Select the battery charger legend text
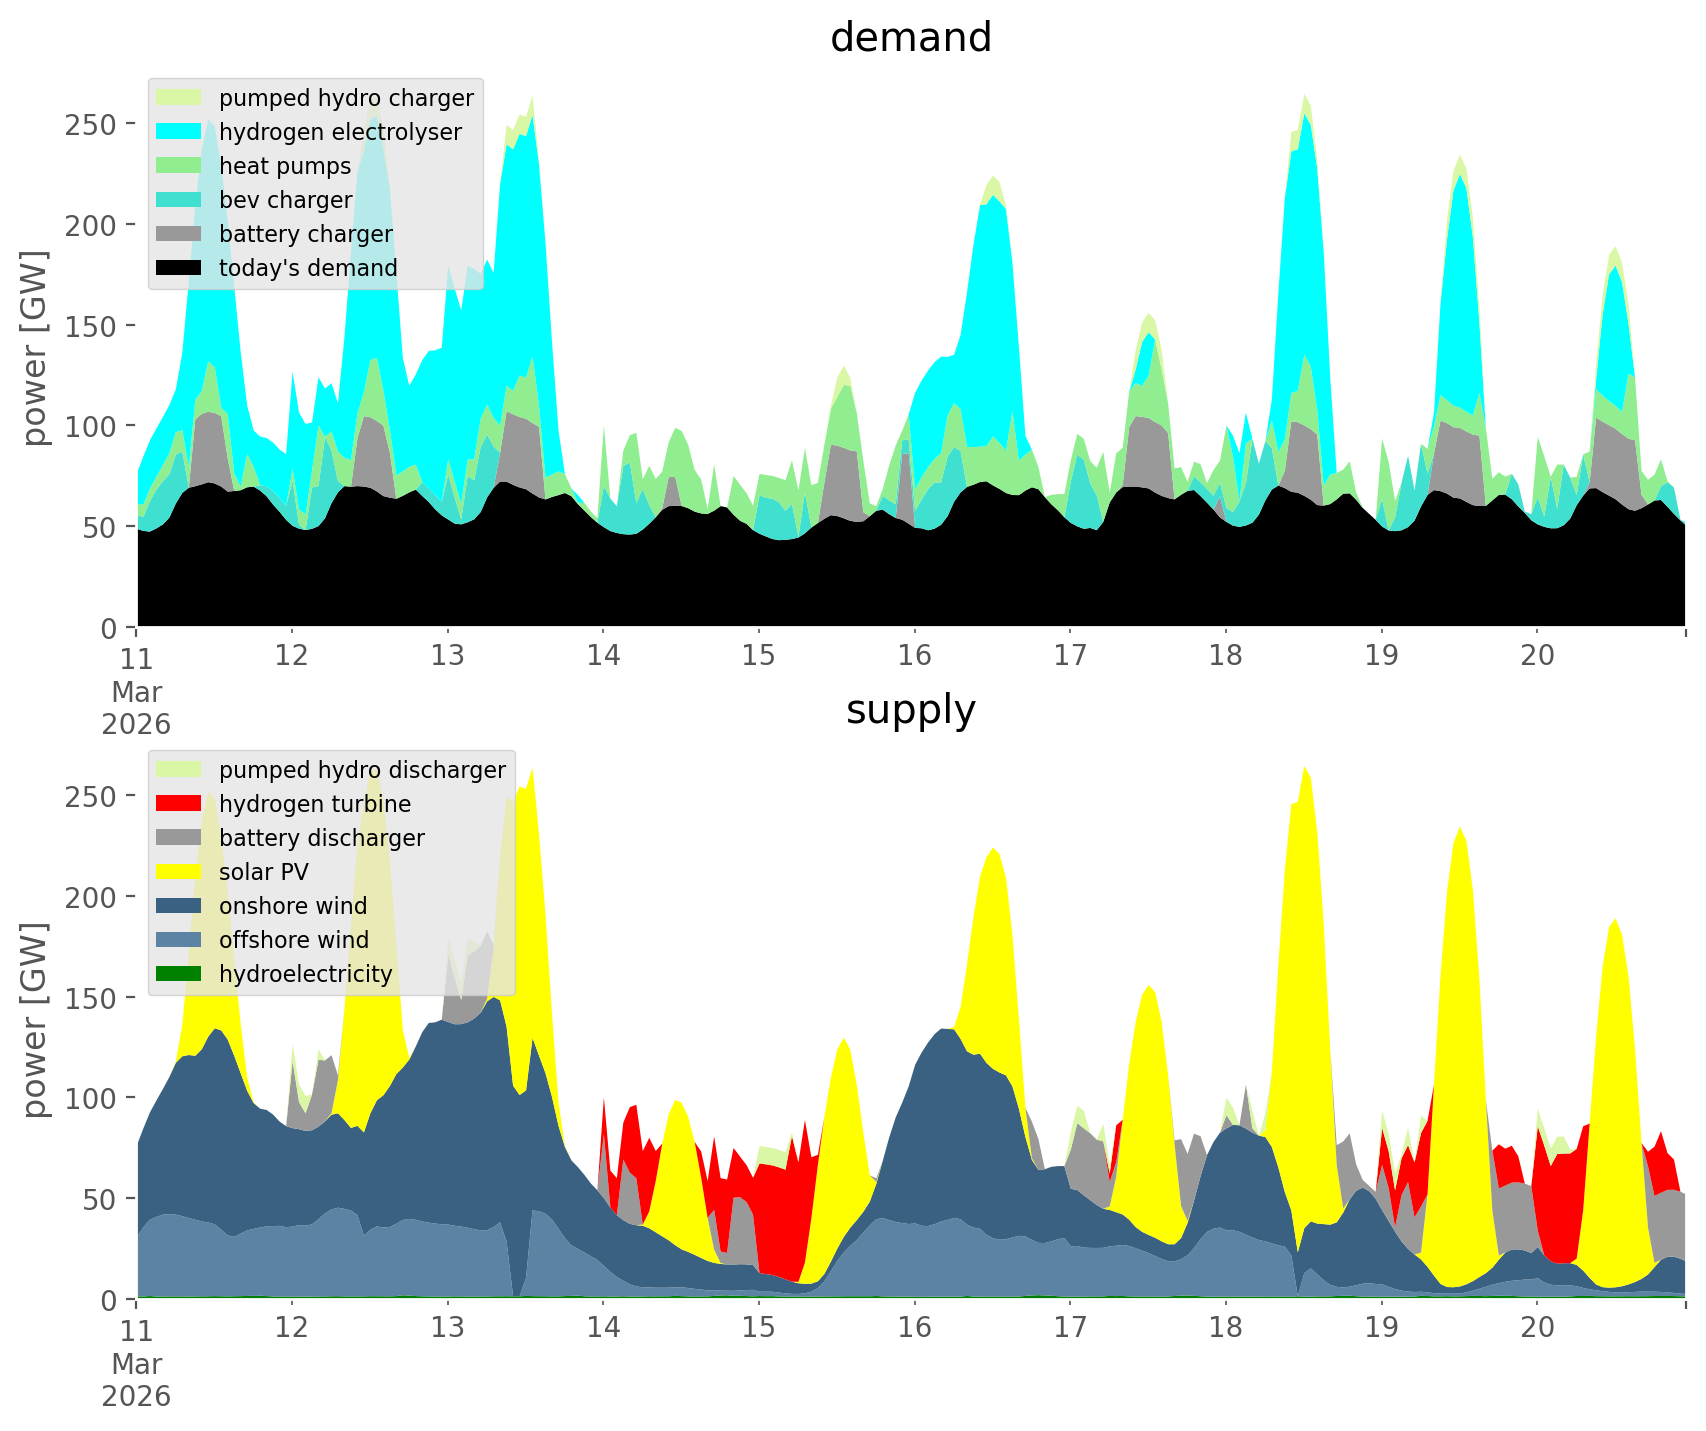1706x1431 pixels. point(305,234)
